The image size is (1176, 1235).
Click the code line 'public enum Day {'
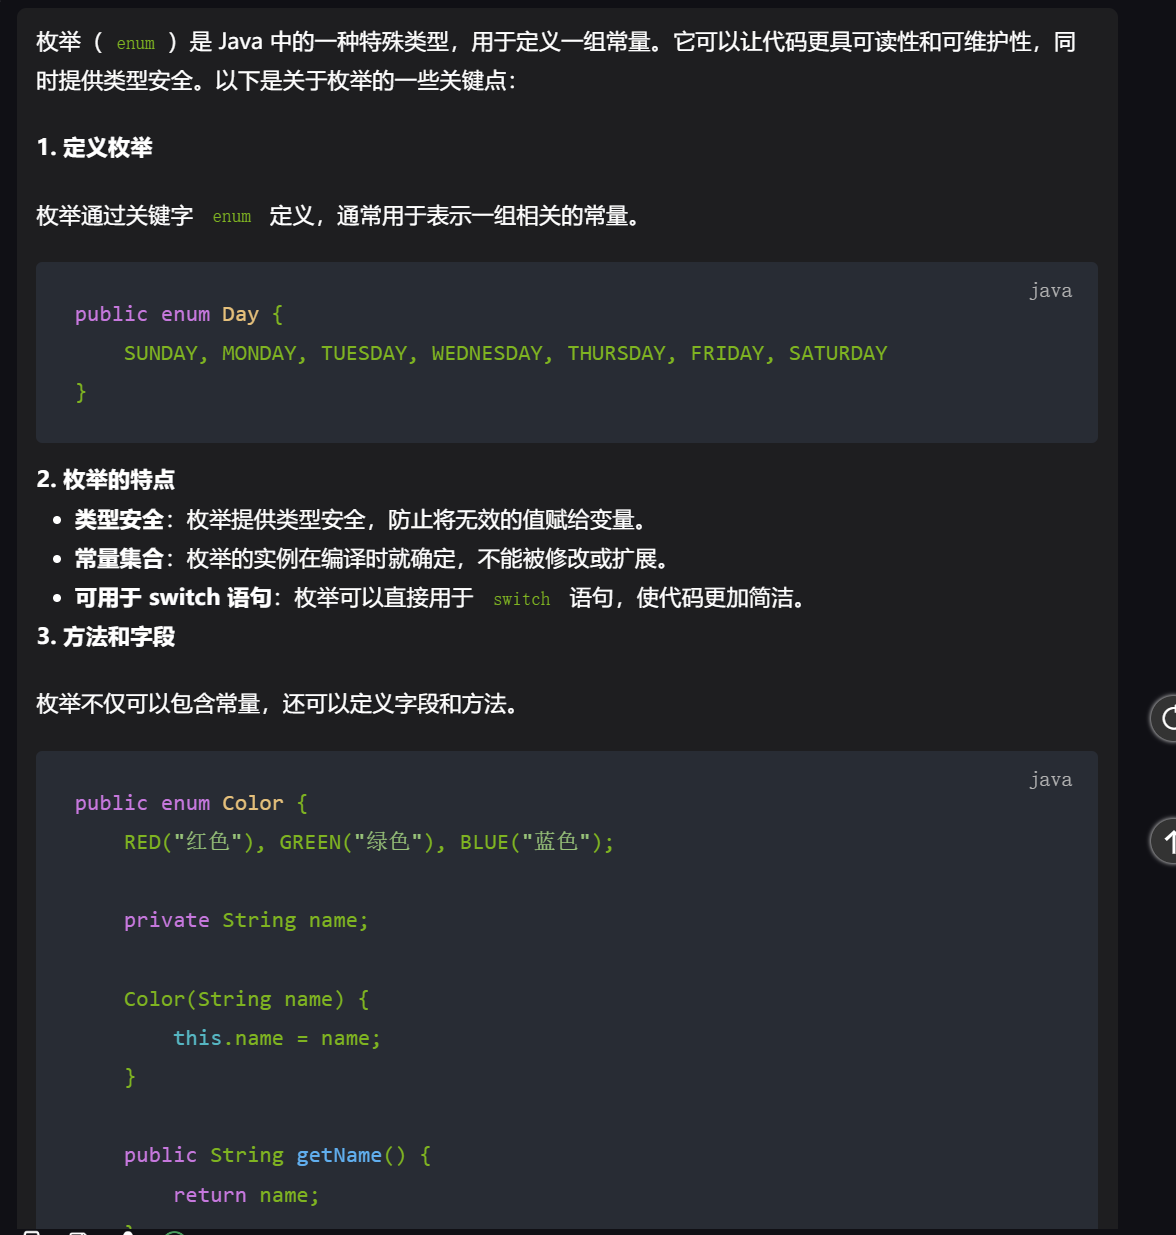point(179,314)
